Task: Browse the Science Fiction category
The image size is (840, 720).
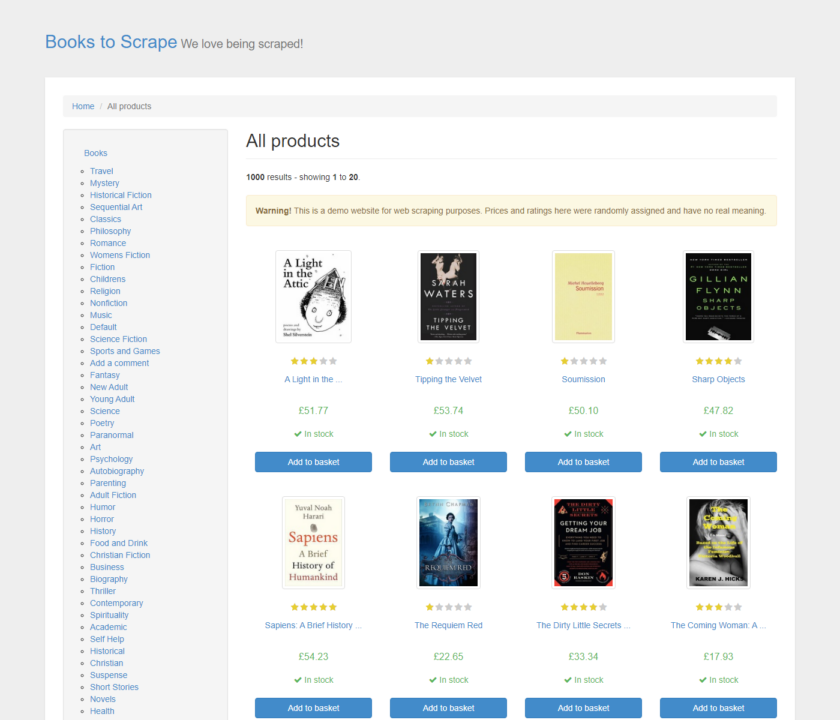Action: click(118, 339)
